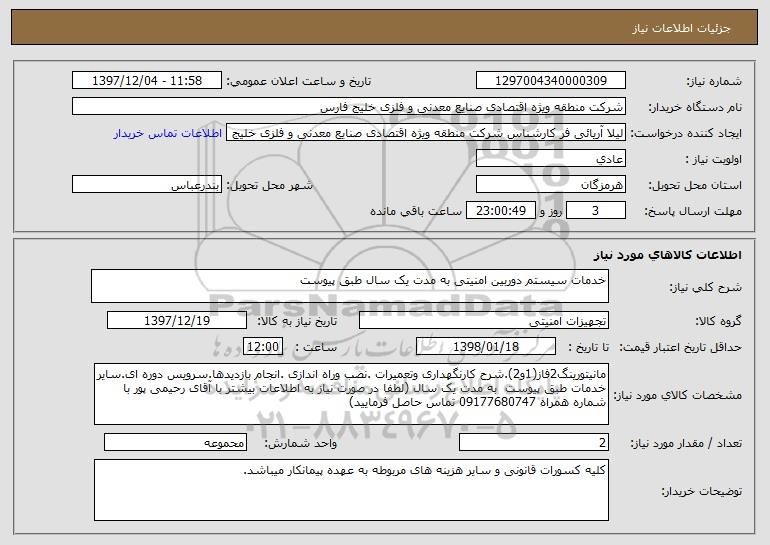Click the اولویت نیاز label
770x545 pixels.
[x=714, y=159]
